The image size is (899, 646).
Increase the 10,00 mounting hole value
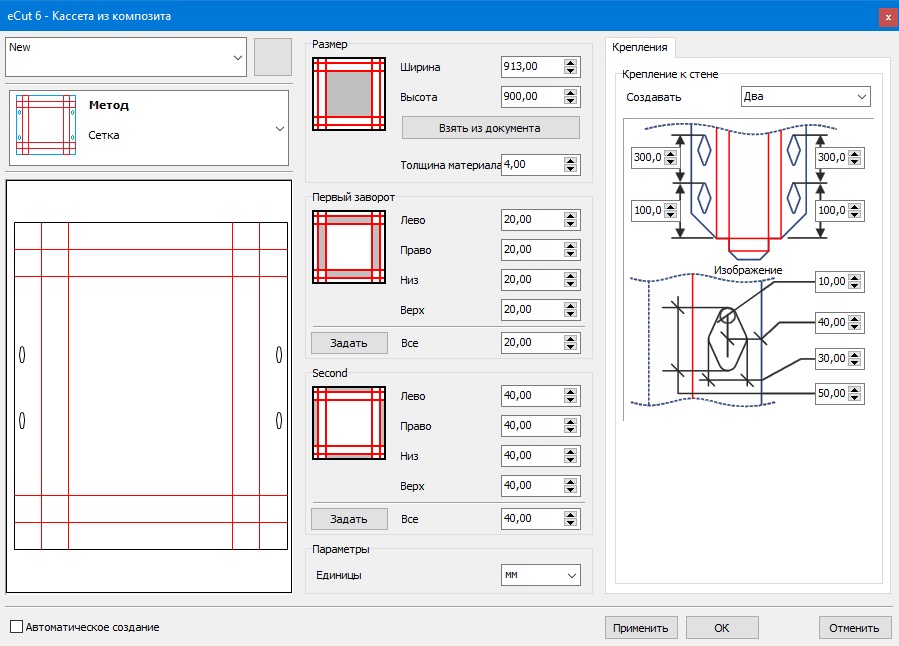855,277
